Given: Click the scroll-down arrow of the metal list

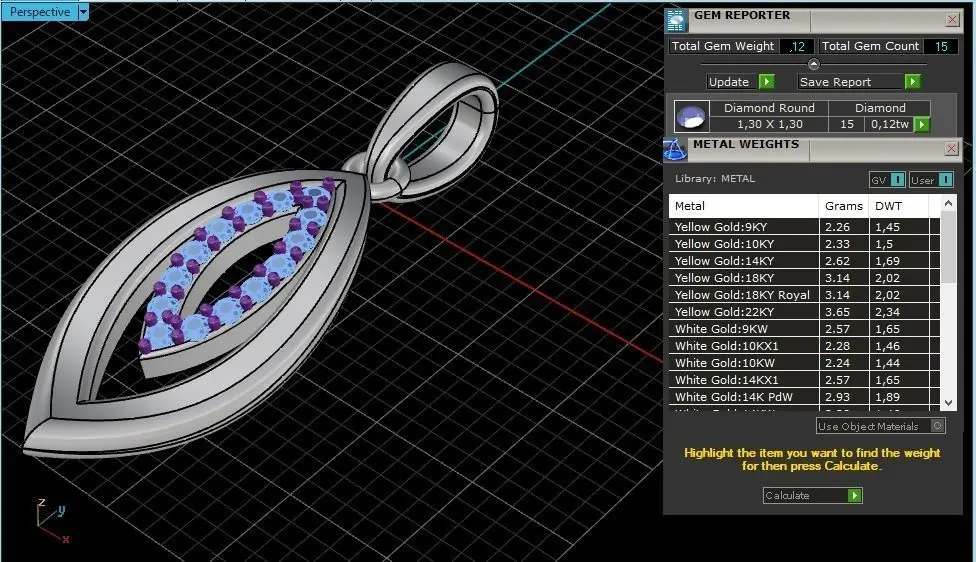Looking at the screenshot, I should pyautogui.click(x=948, y=403).
